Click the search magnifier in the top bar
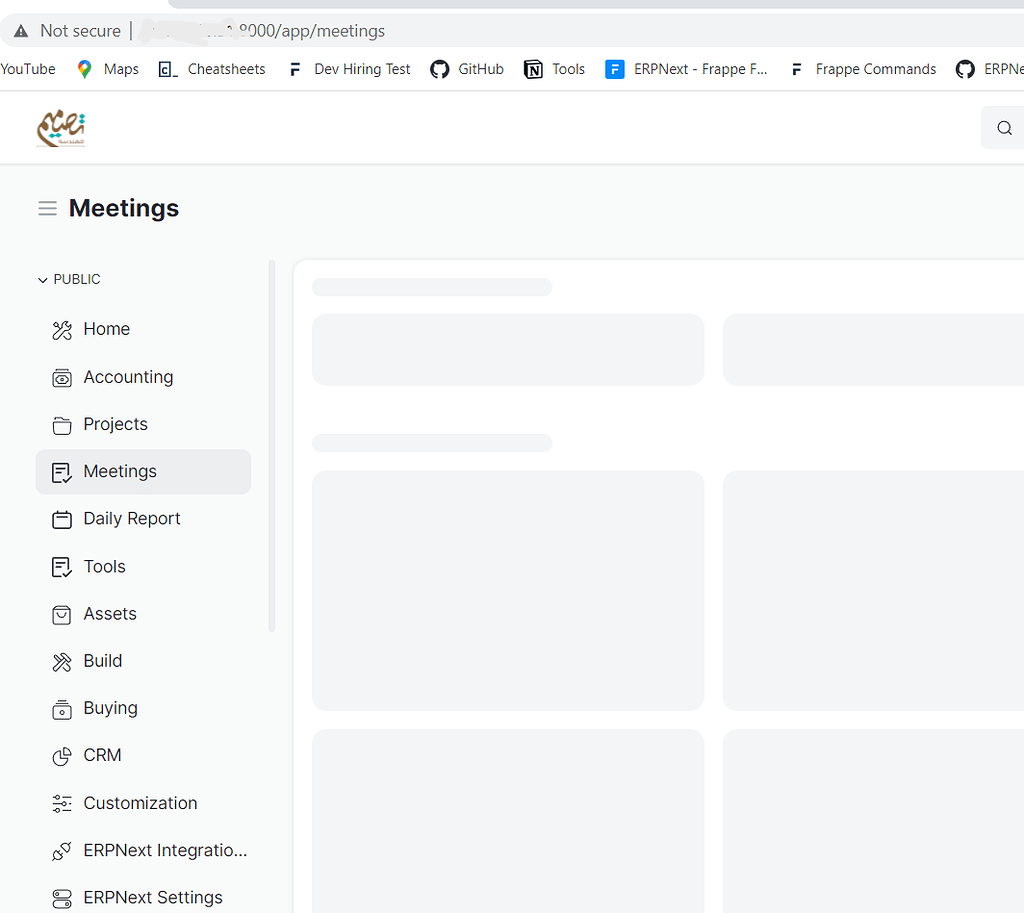The width and height of the screenshot is (1024, 913). click(1004, 128)
